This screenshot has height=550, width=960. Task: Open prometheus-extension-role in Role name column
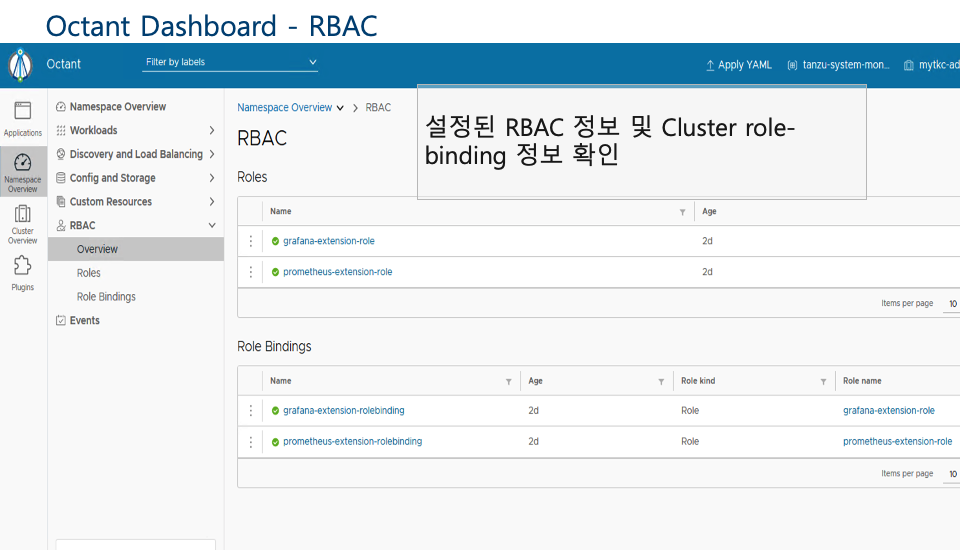click(x=898, y=442)
